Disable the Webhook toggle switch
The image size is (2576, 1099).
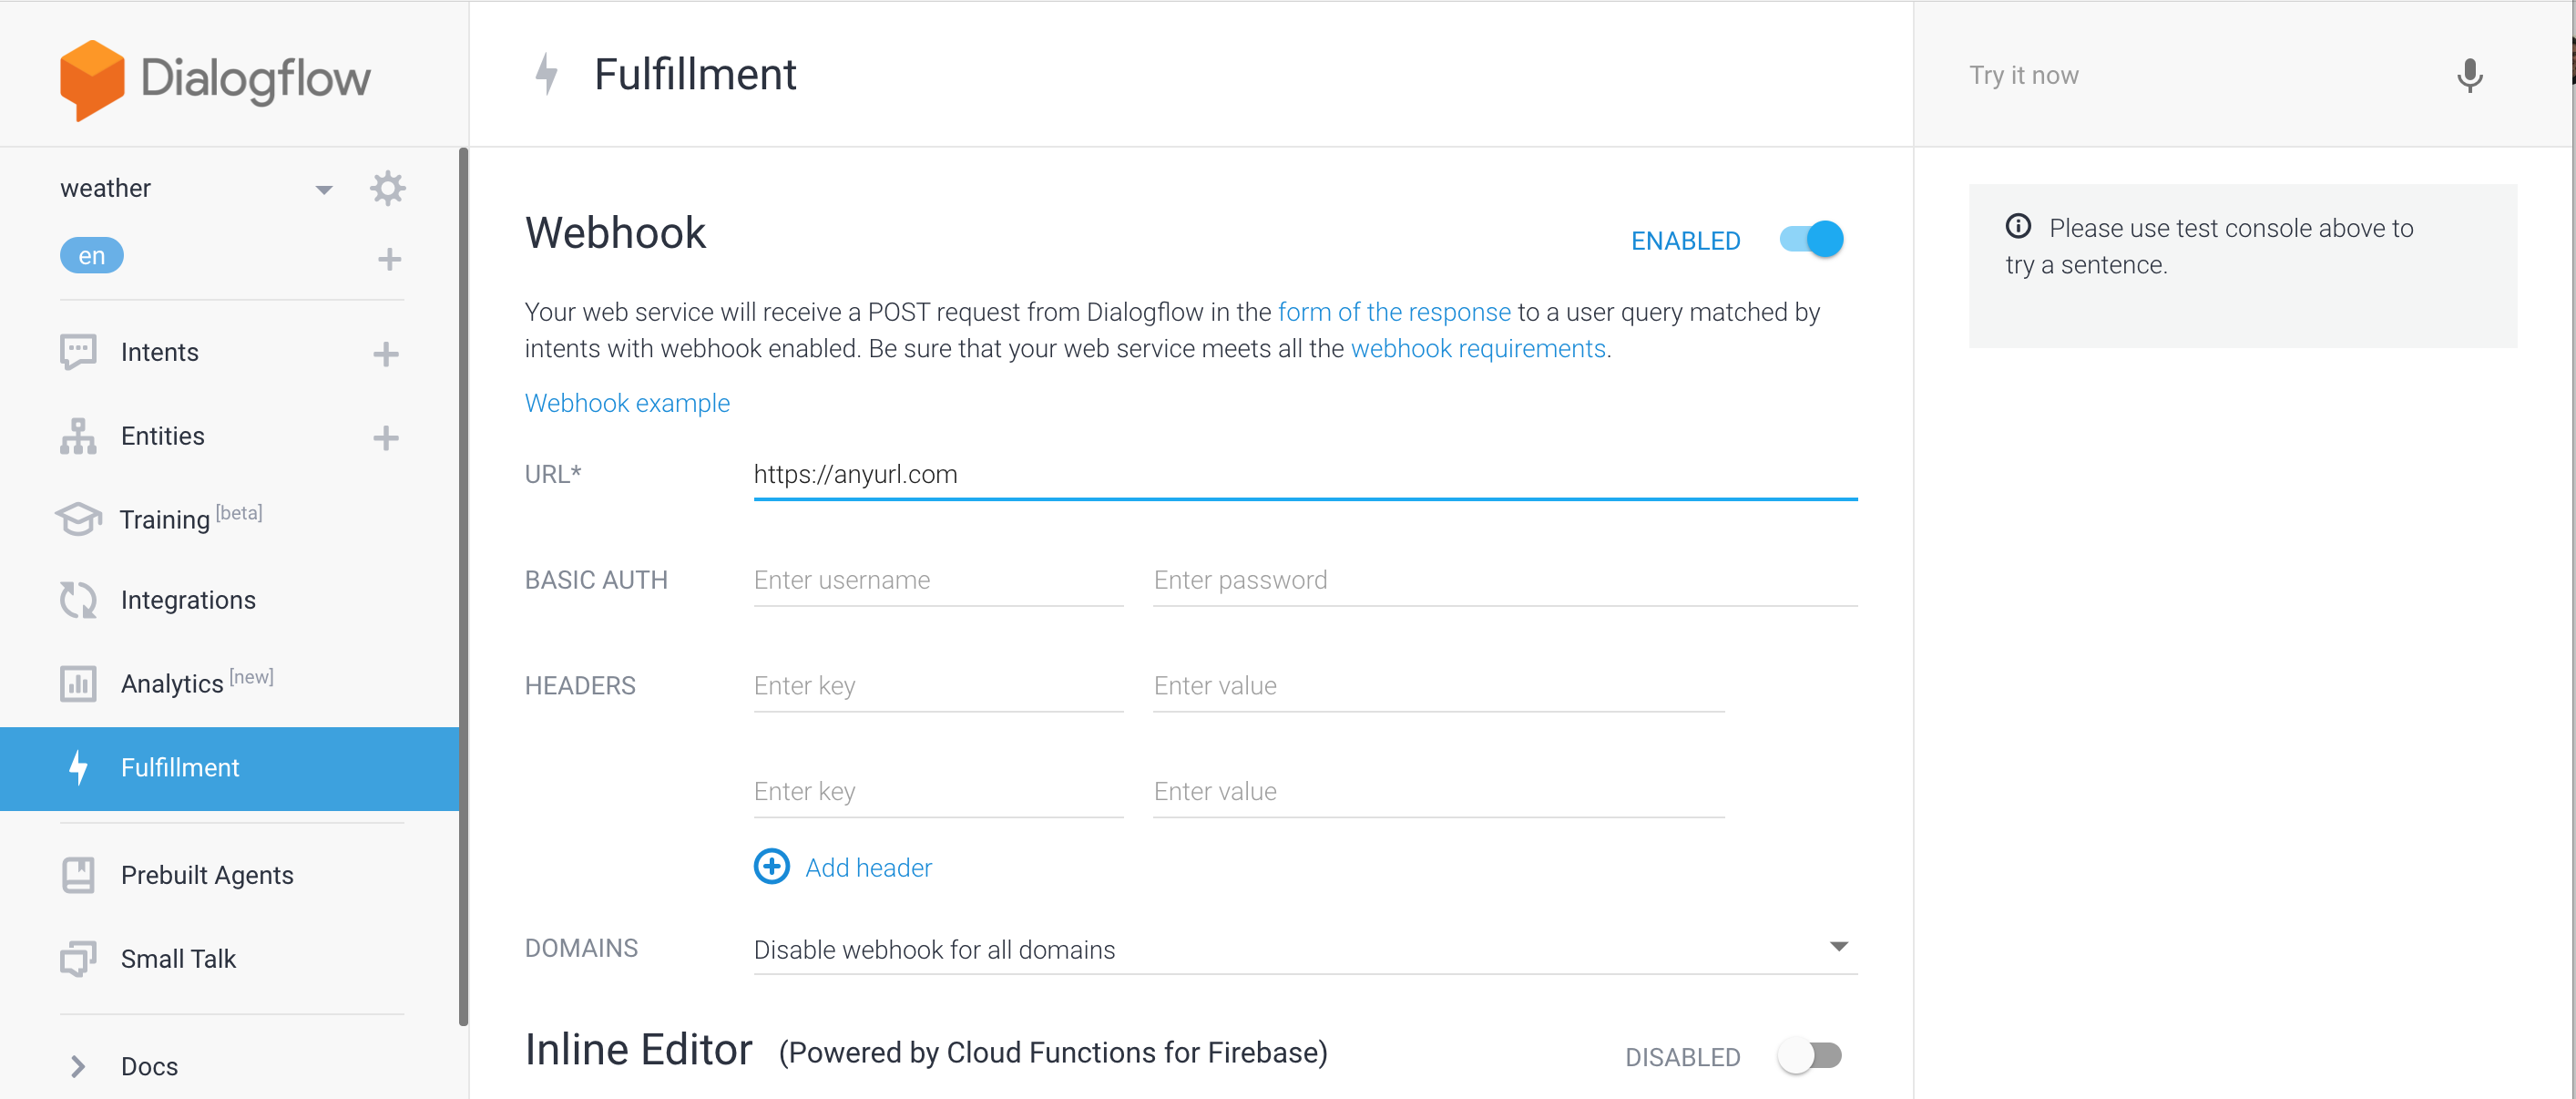coord(1811,239)
